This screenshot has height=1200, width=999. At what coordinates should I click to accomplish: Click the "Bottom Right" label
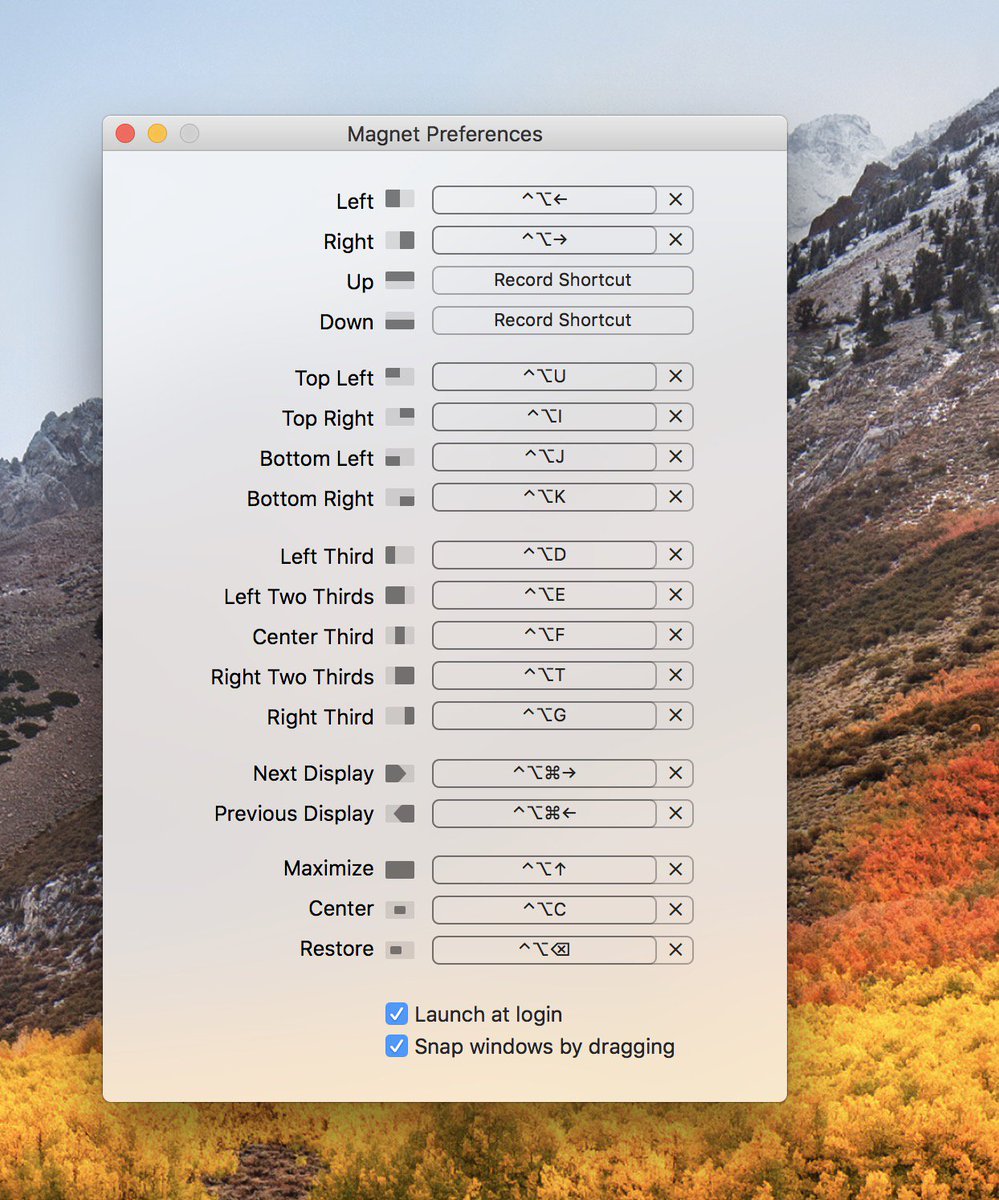tap(310, 498)
